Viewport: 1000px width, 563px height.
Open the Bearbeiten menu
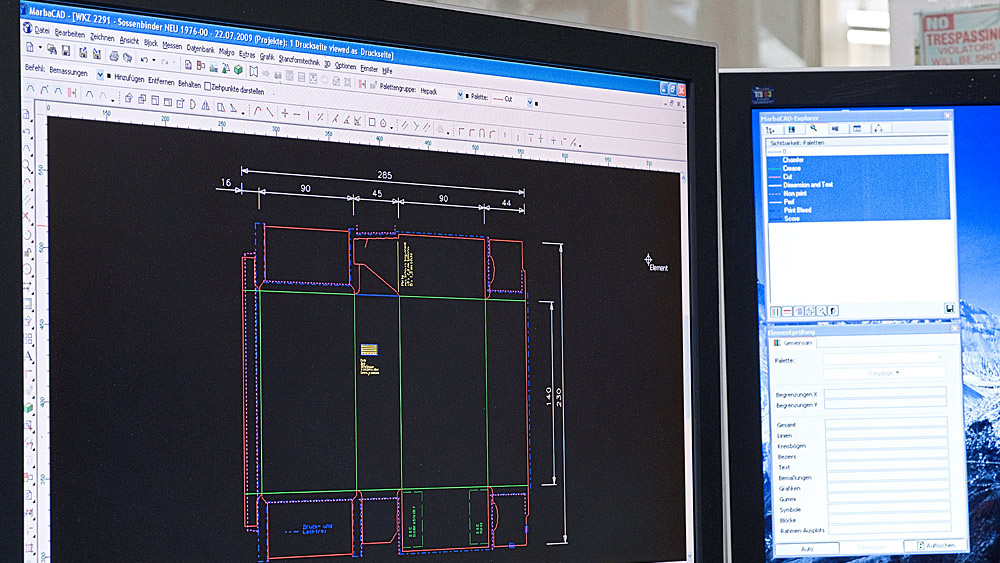tap(70, 34)
